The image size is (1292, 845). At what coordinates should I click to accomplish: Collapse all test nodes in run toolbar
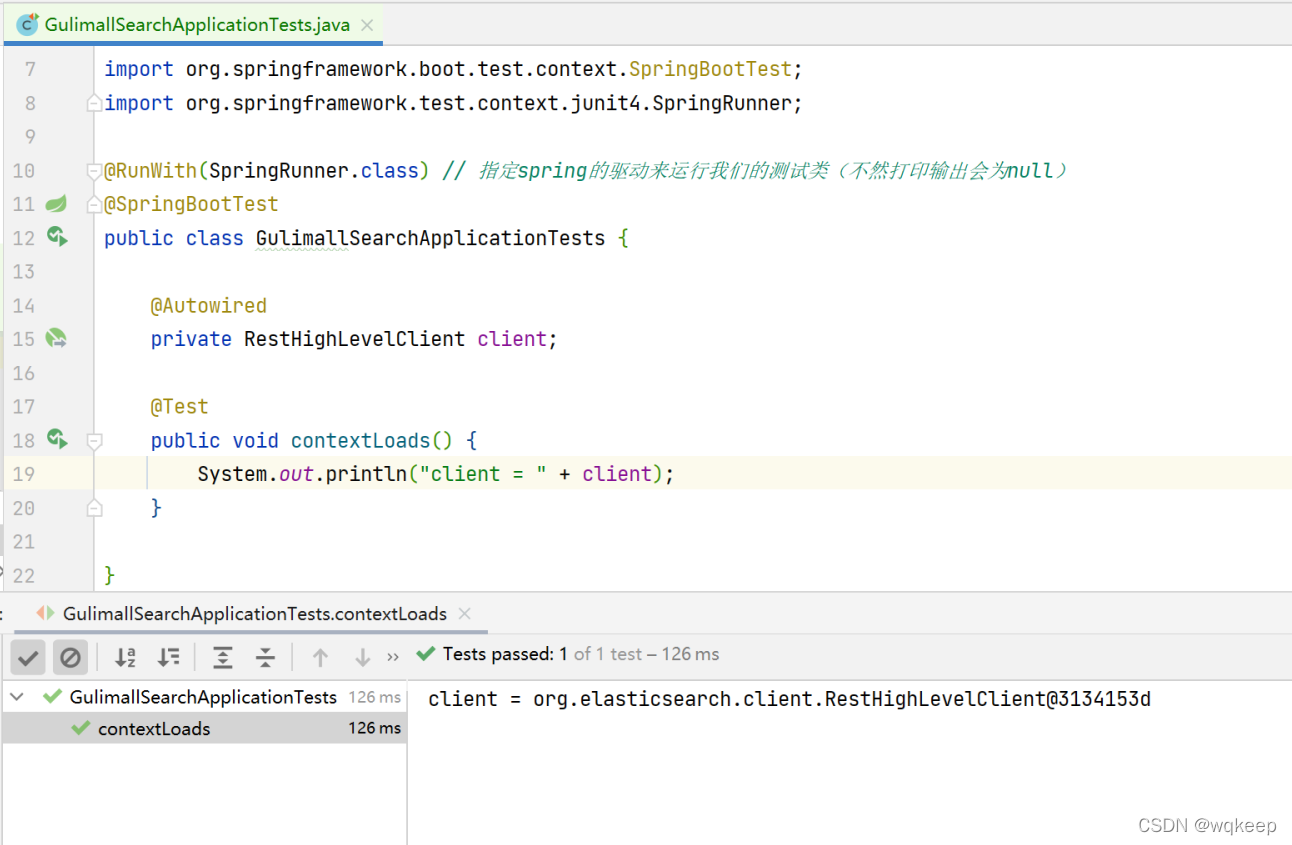coord(265,657)
